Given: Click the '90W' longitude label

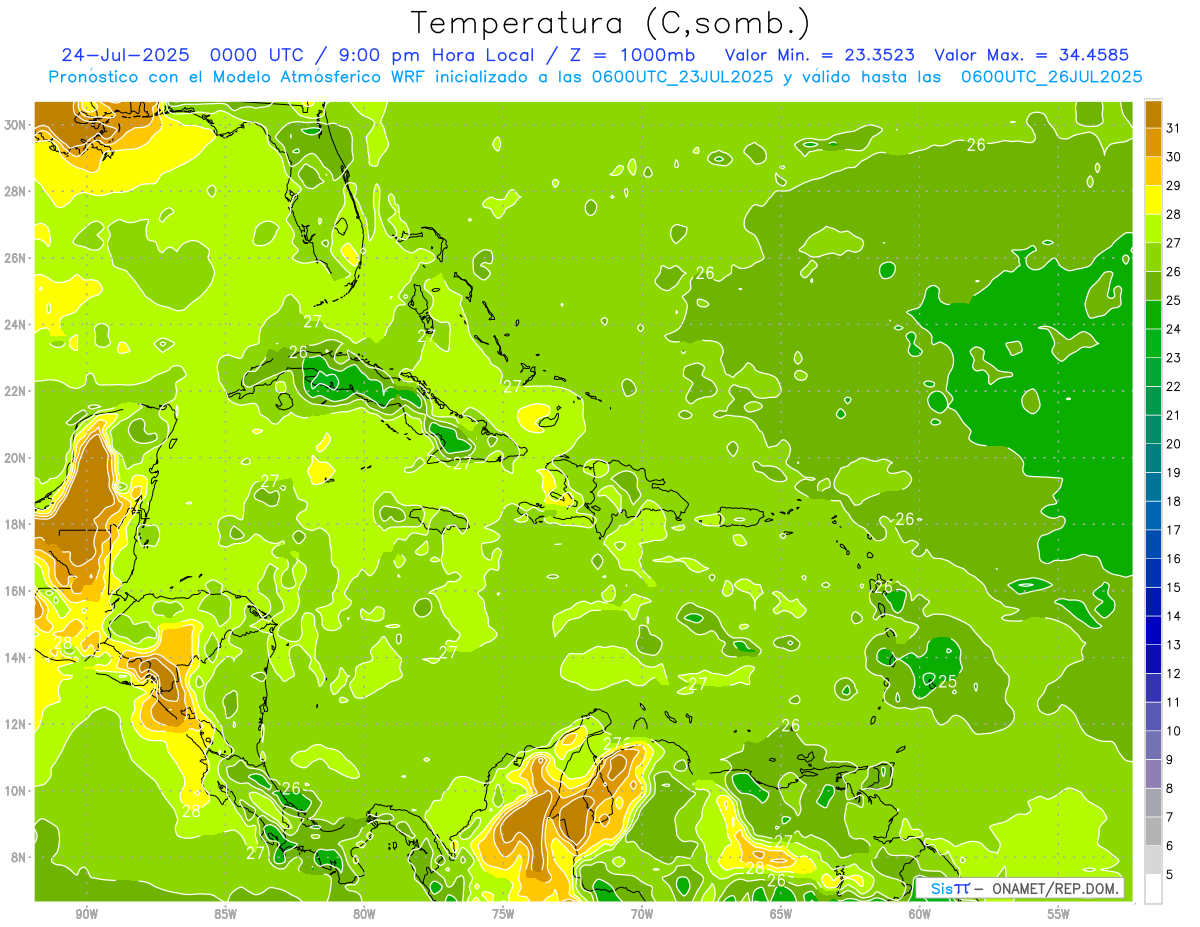Looking at the screenshot, I should pyautogui.click(x=86, y=914).
